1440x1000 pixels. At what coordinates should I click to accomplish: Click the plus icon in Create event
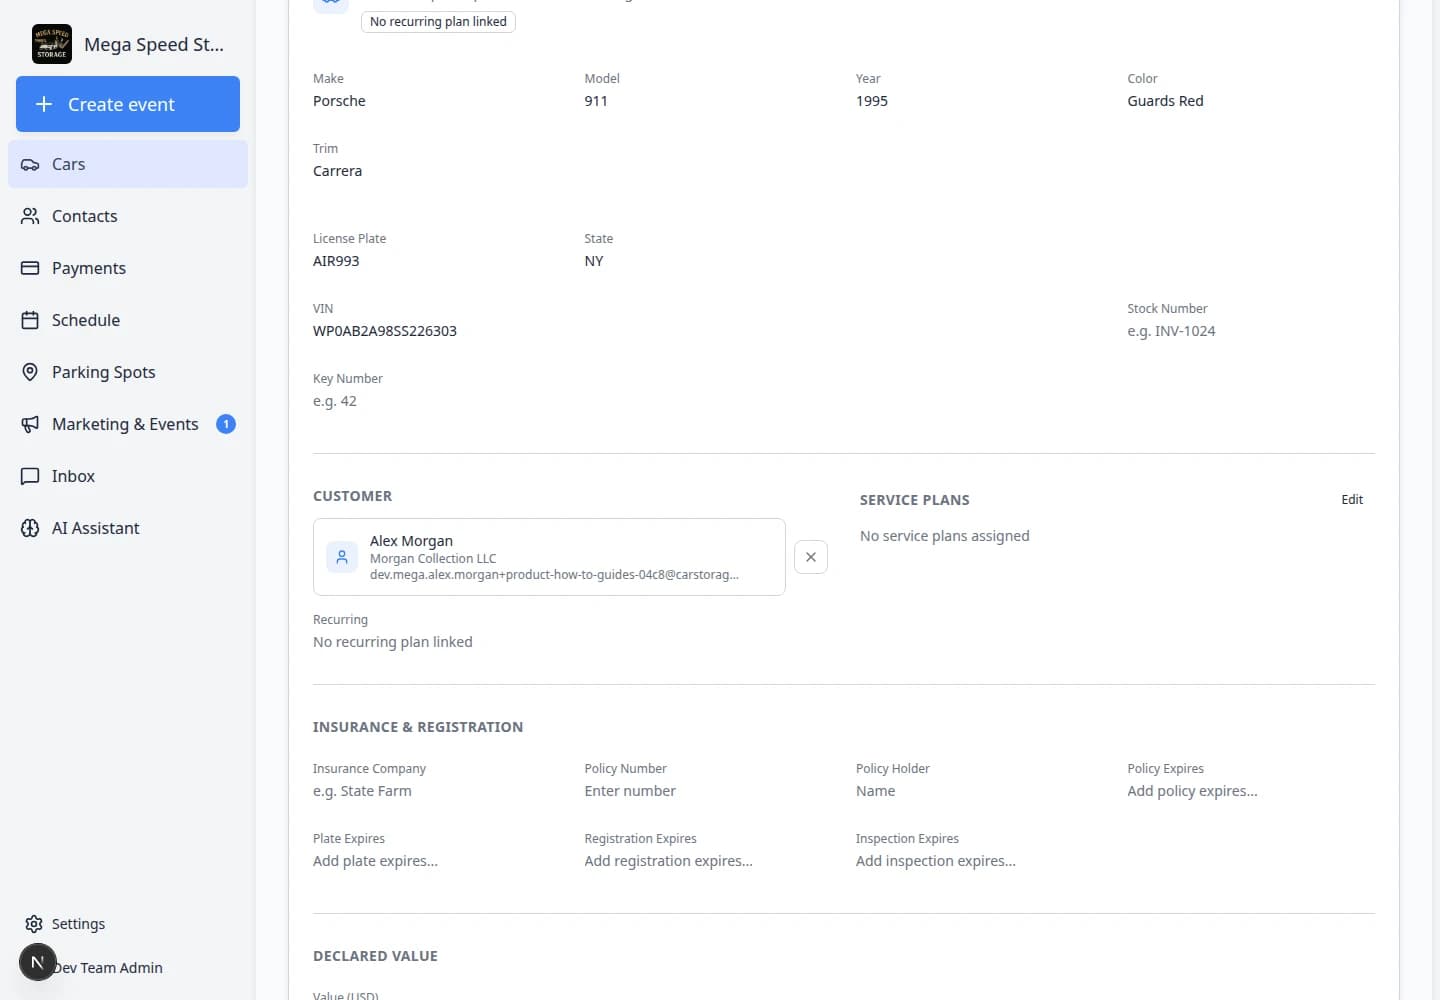(44, 104)
